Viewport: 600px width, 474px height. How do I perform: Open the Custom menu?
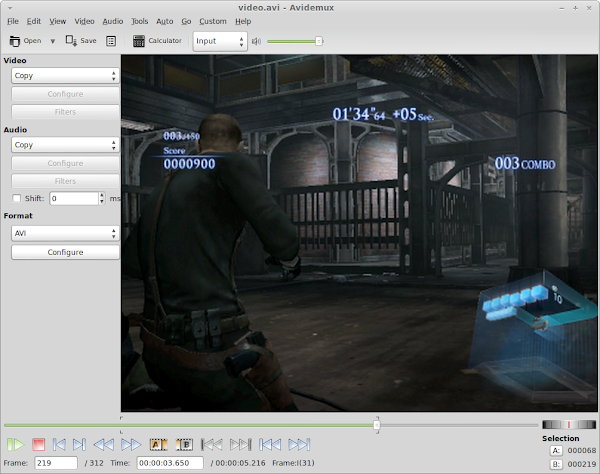pyautogui.click(x=213, y=21)
